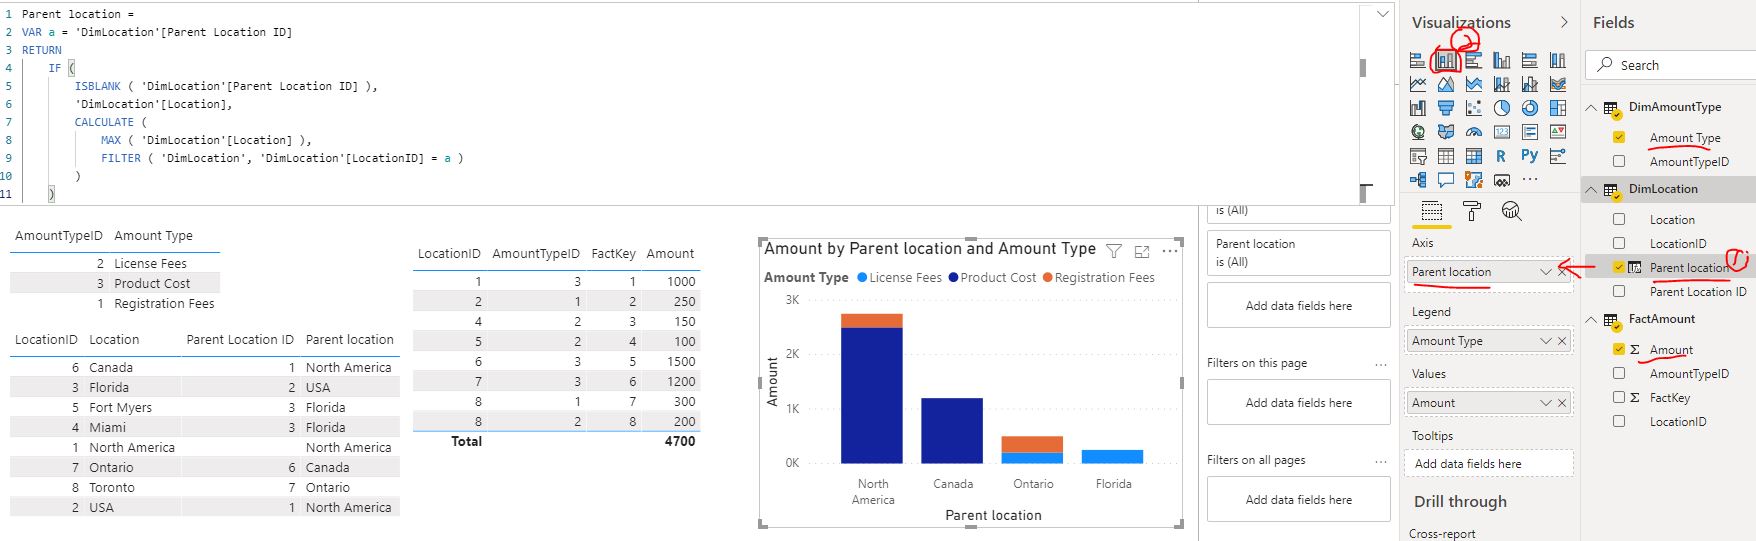
Task: Select the slicer visual
Action: tap(1418, 155)
